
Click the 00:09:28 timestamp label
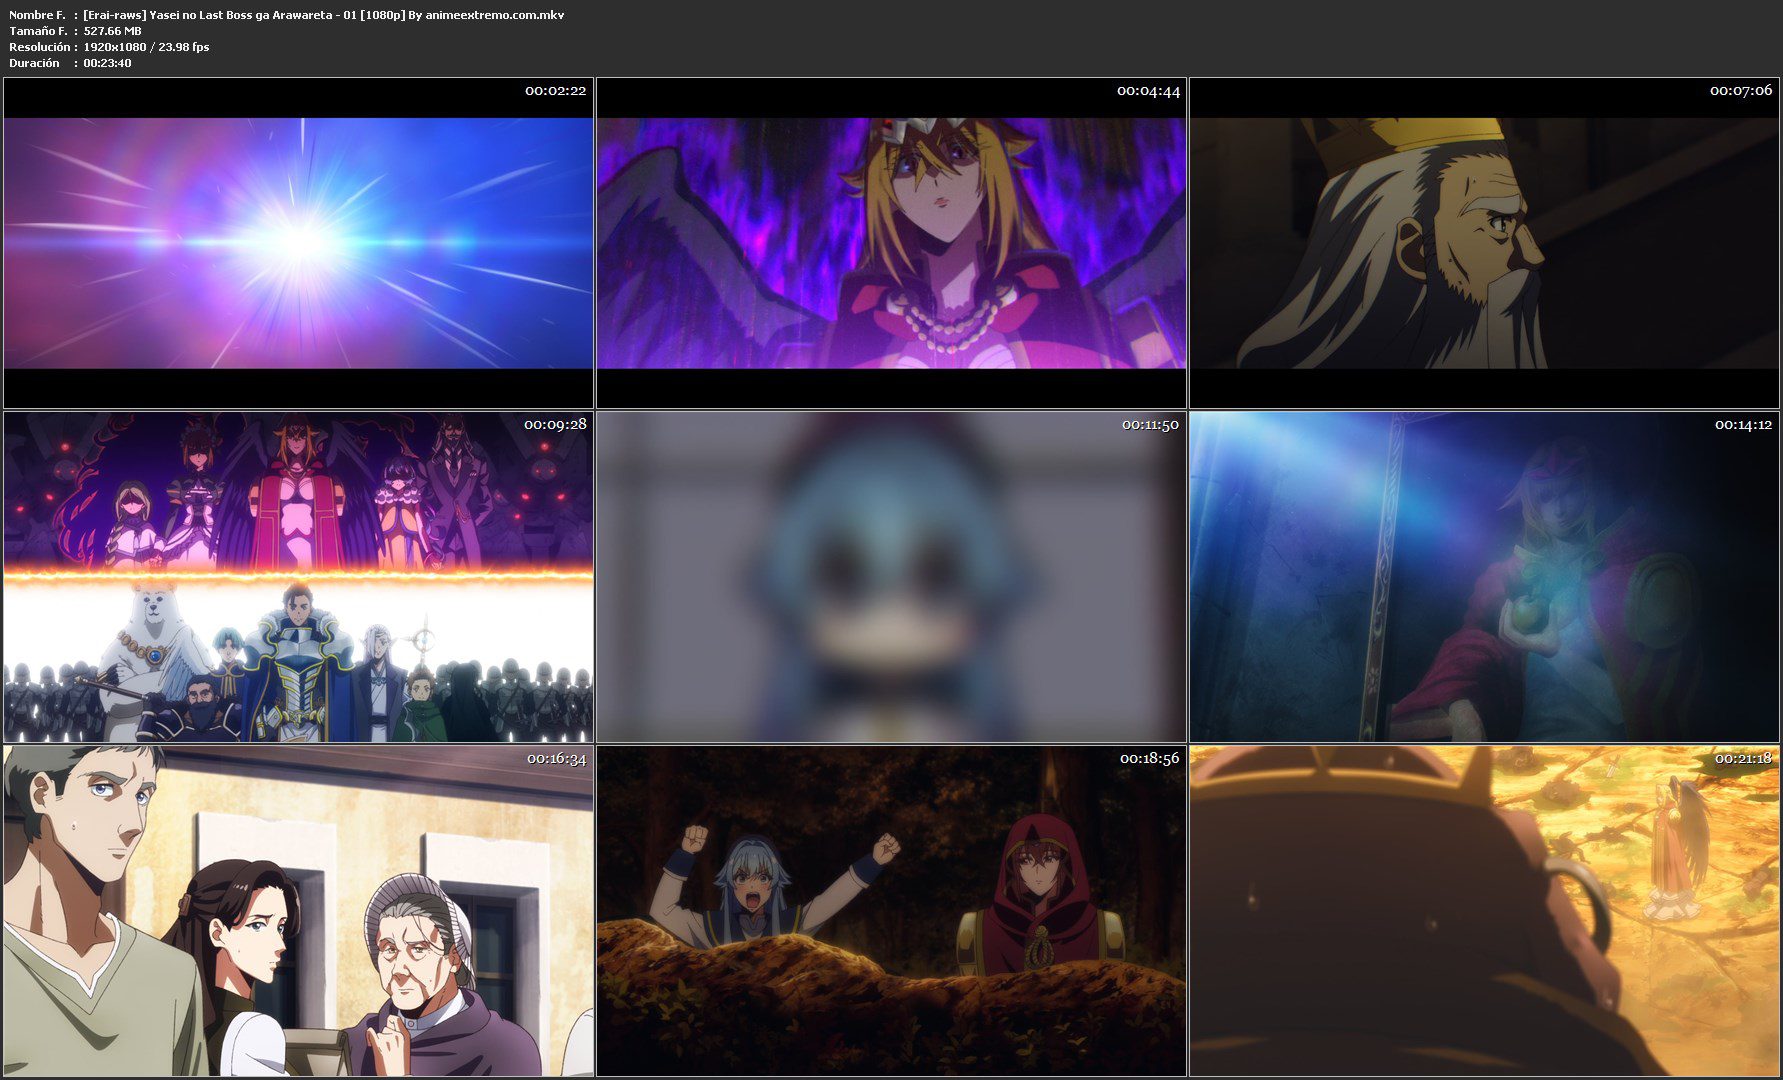pyautogui.click(x=555, y=425)
